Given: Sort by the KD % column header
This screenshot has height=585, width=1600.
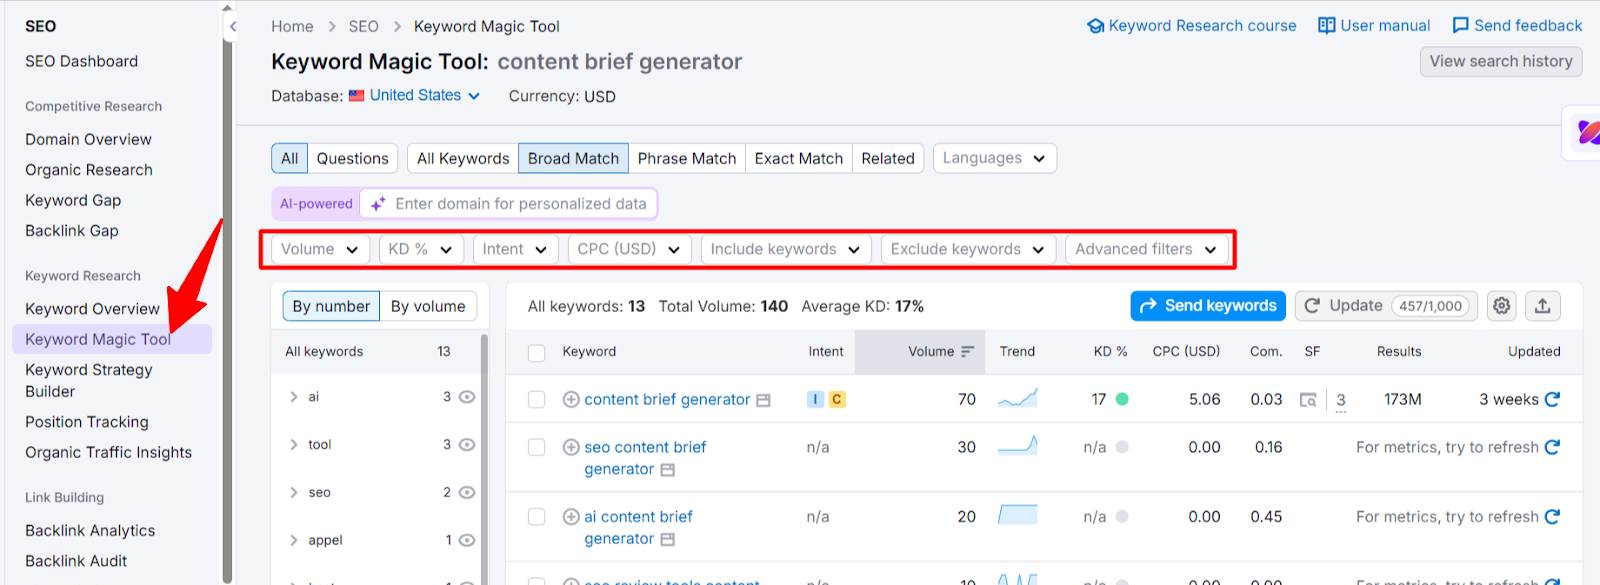Looking at the screenshot, I should [x=1110, y=352].
